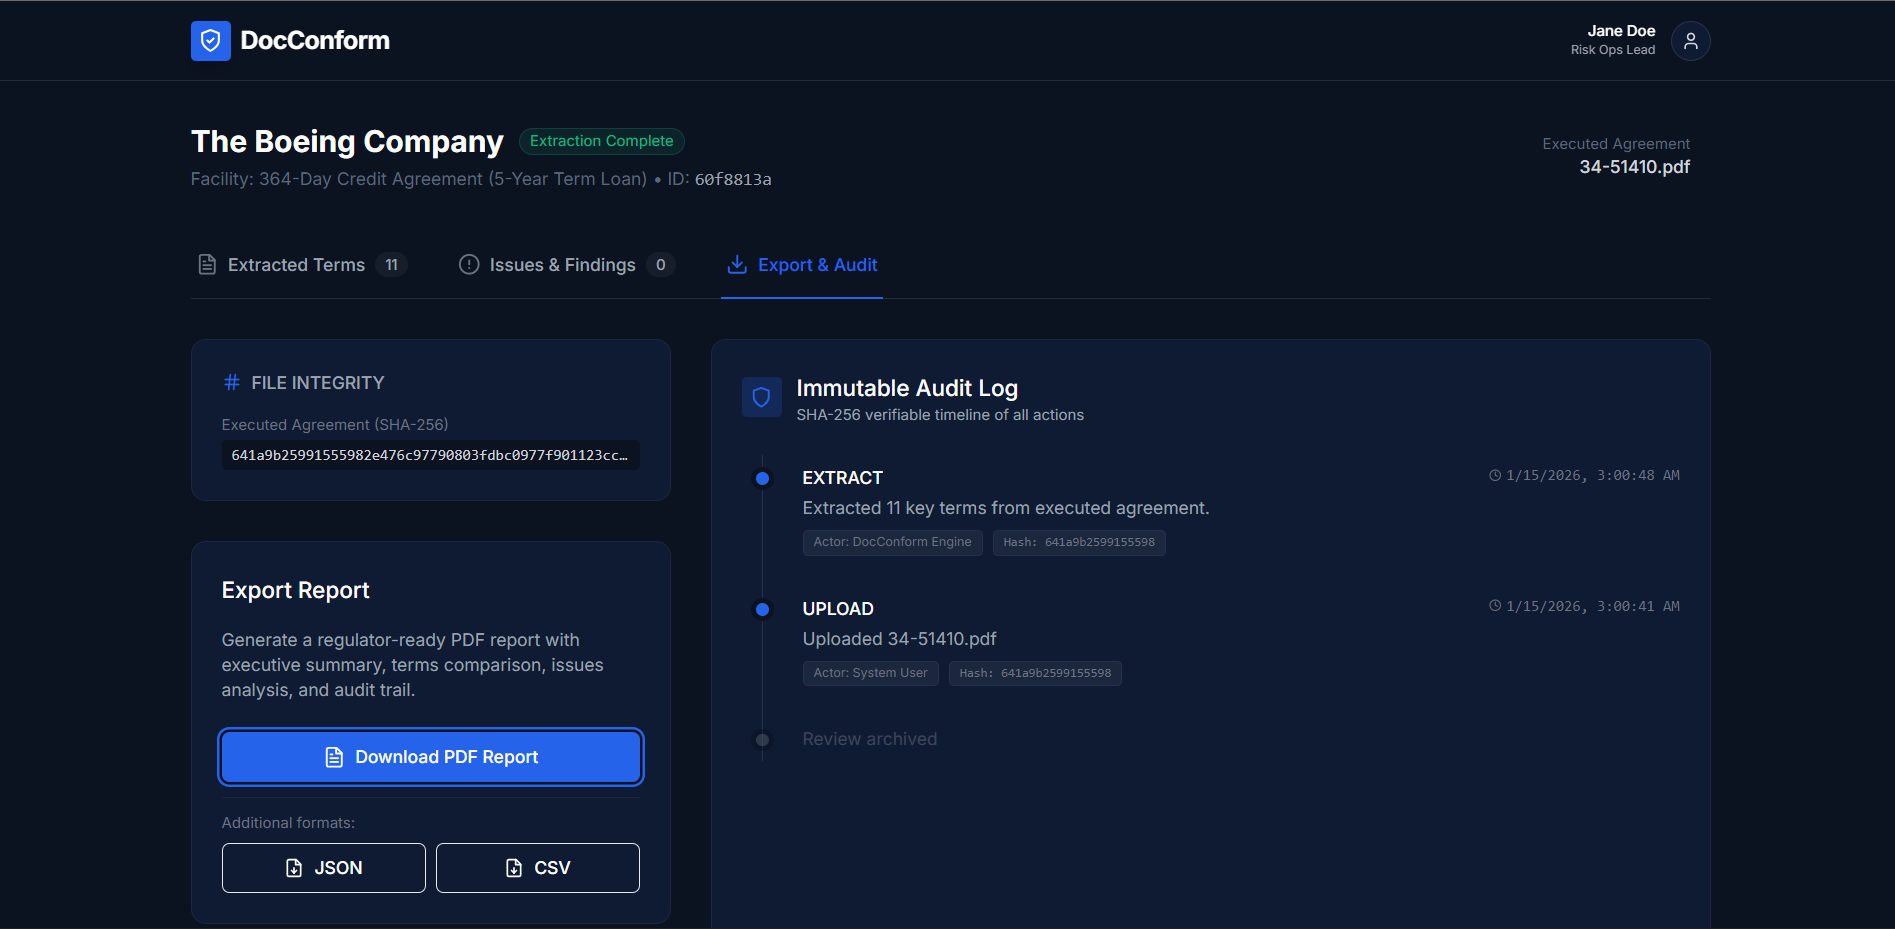Click the Hash tag under UPLOAD entry

point(1035,673)
